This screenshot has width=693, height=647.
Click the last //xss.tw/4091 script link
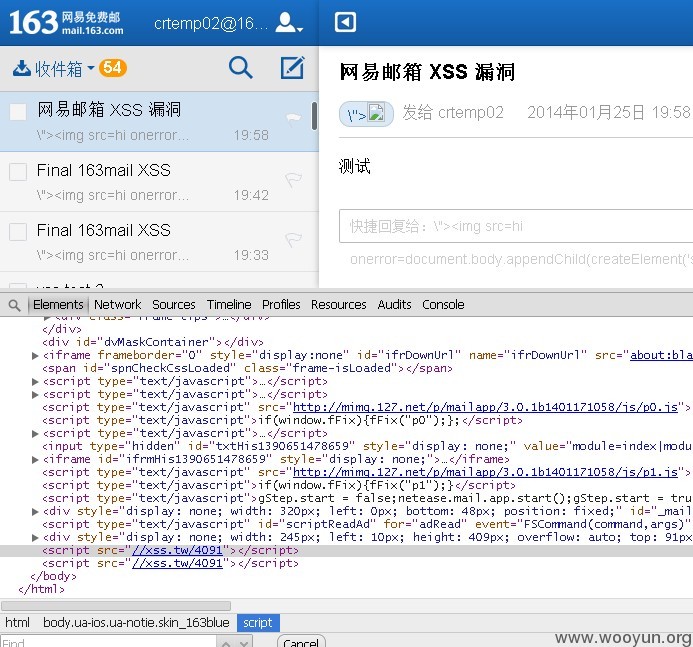177,563
